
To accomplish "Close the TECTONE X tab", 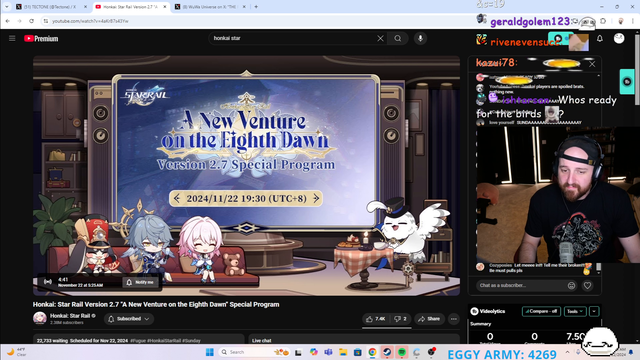I will coord(85,7).
